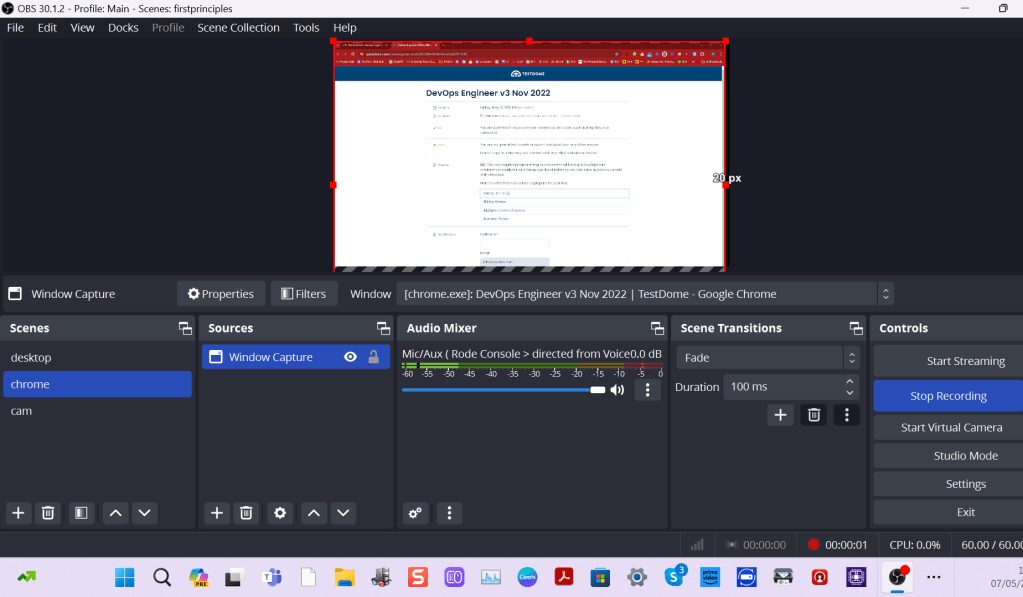Image resolution: width=1023 pixels, height=597 pixels.
Task: Move source up in Sources panel
Action: pyautogui.click(x=314, y=513)
